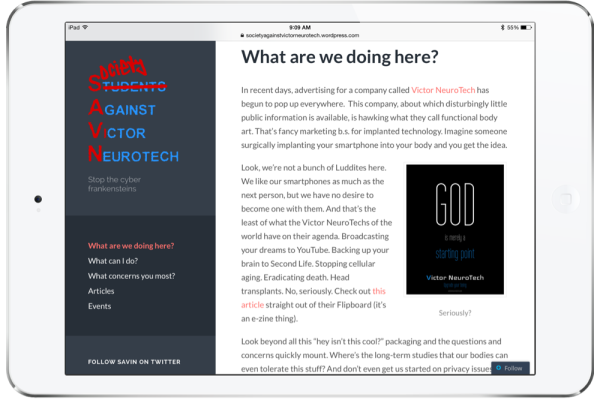
Task: Go to 'What concerns you most?' page
Action: pos(132,276)
